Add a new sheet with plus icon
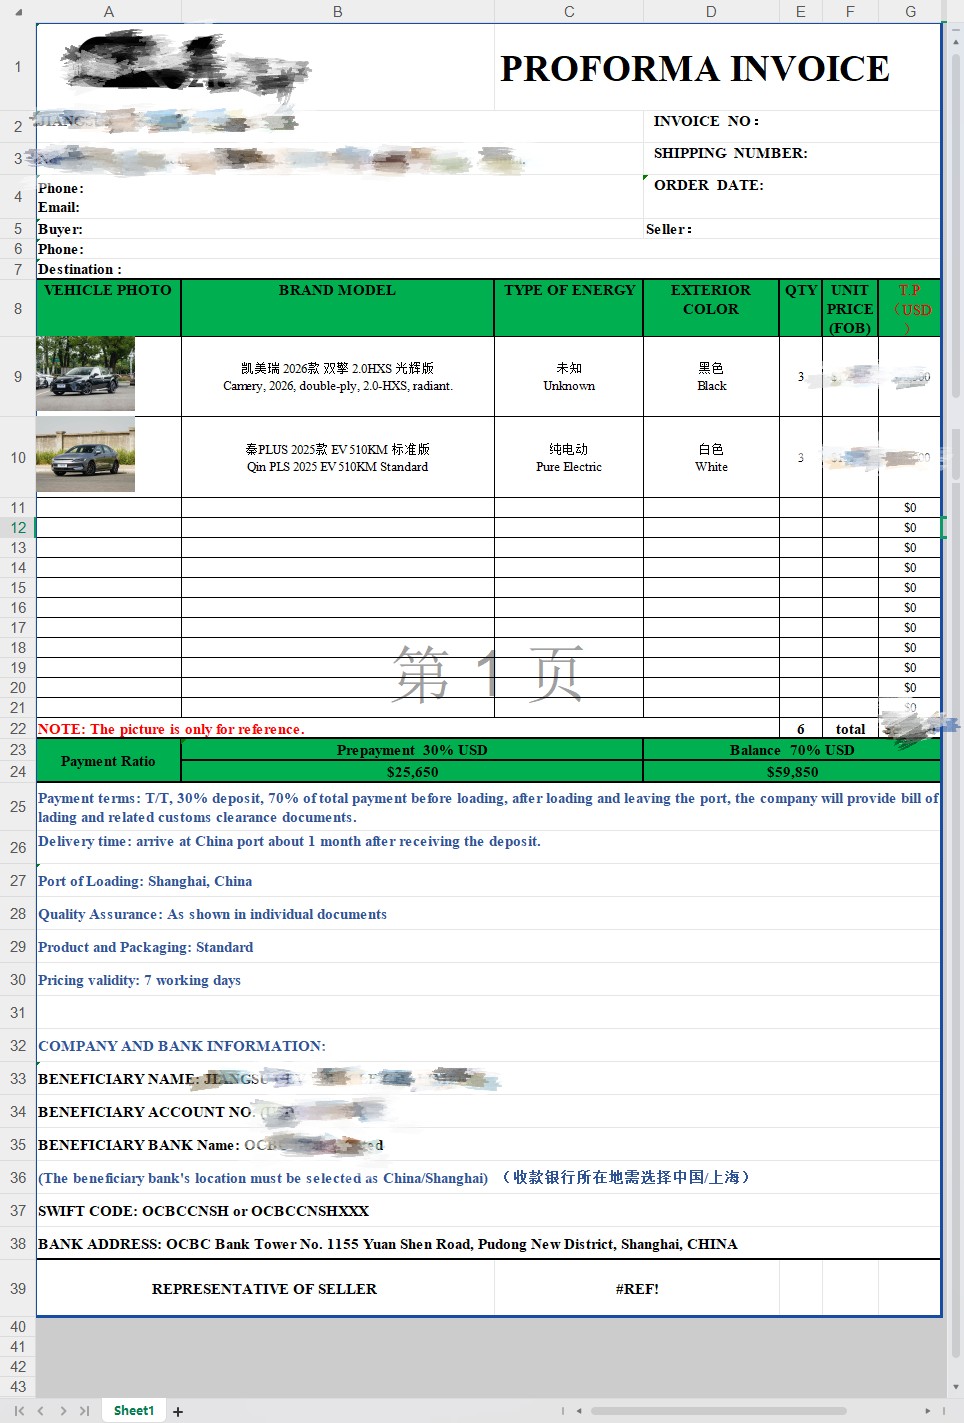The width and height of the screenshot is (964, 1423). pos(178,1411)
